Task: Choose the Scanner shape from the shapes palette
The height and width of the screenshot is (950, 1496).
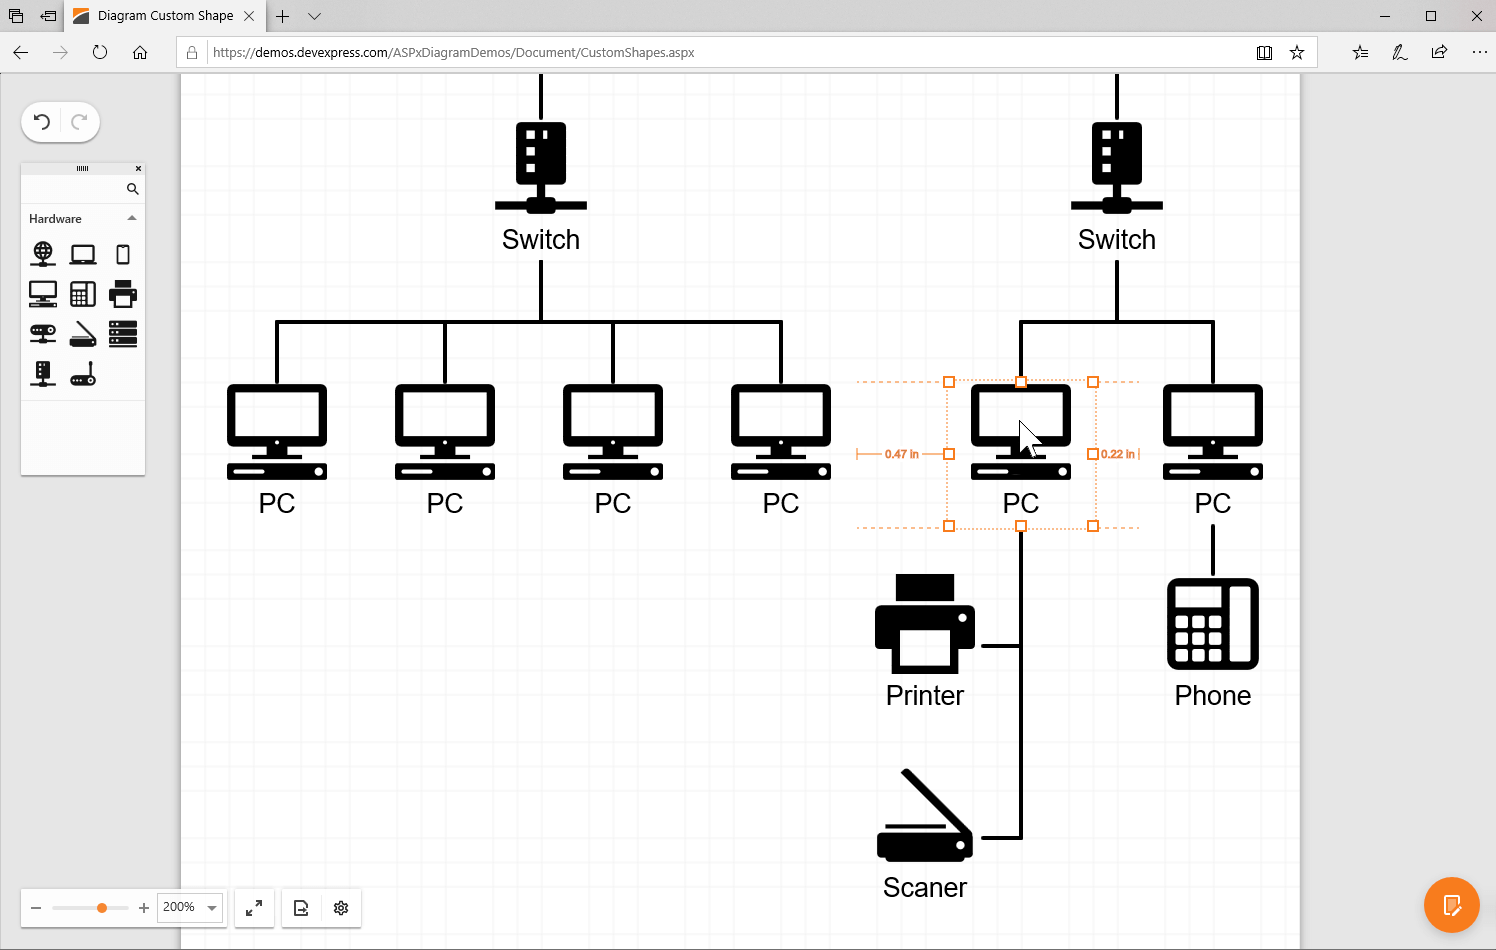Action: (83, 333)
